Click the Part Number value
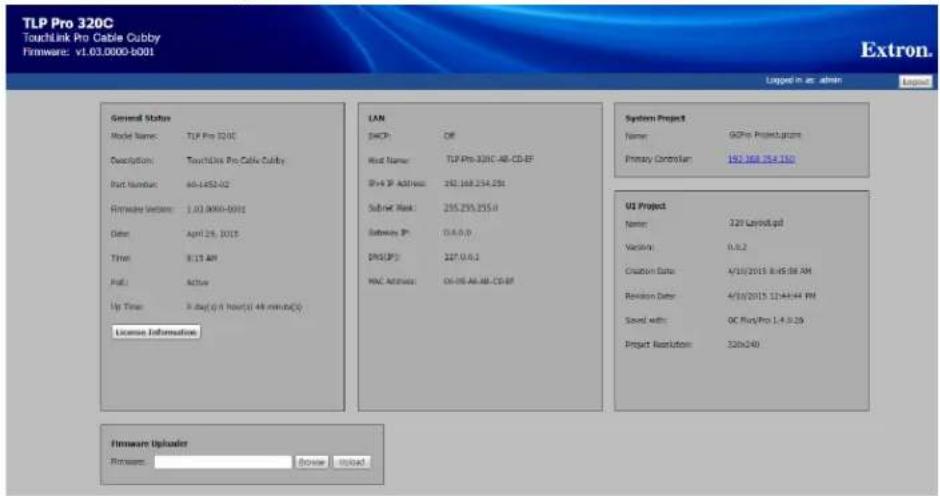This screenshot has height=496, width=940. point(207,185)
